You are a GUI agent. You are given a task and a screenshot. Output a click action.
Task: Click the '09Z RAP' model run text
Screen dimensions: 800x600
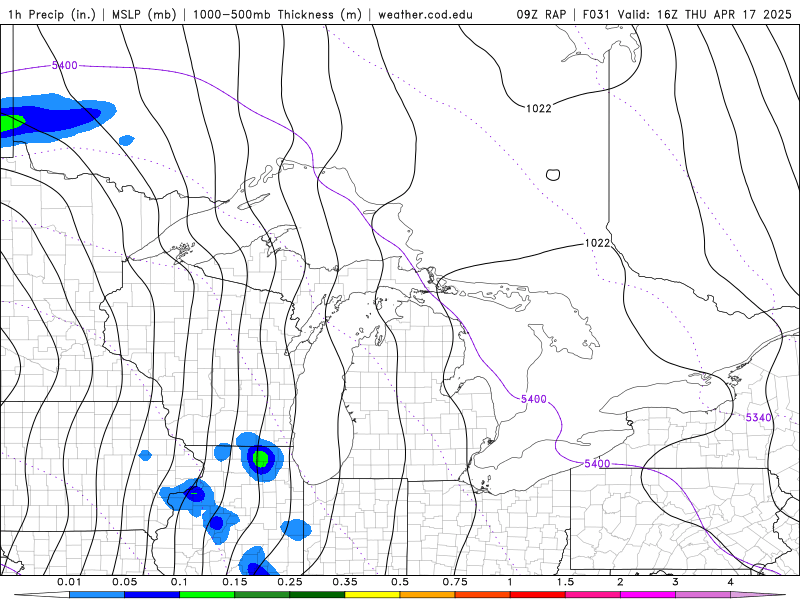[541, 14]
